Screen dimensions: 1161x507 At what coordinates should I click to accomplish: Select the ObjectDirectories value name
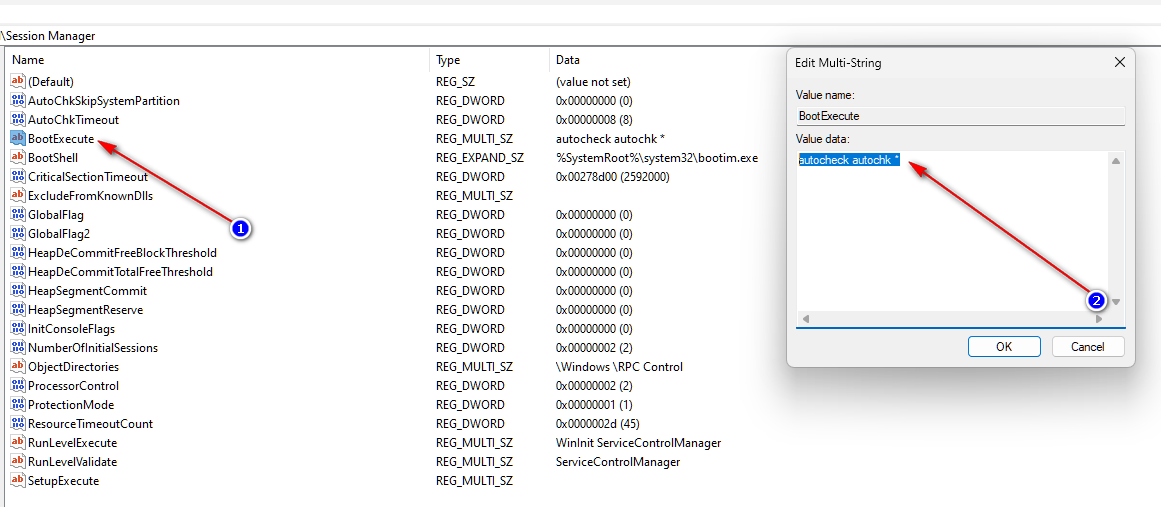[x=73, y=366]
